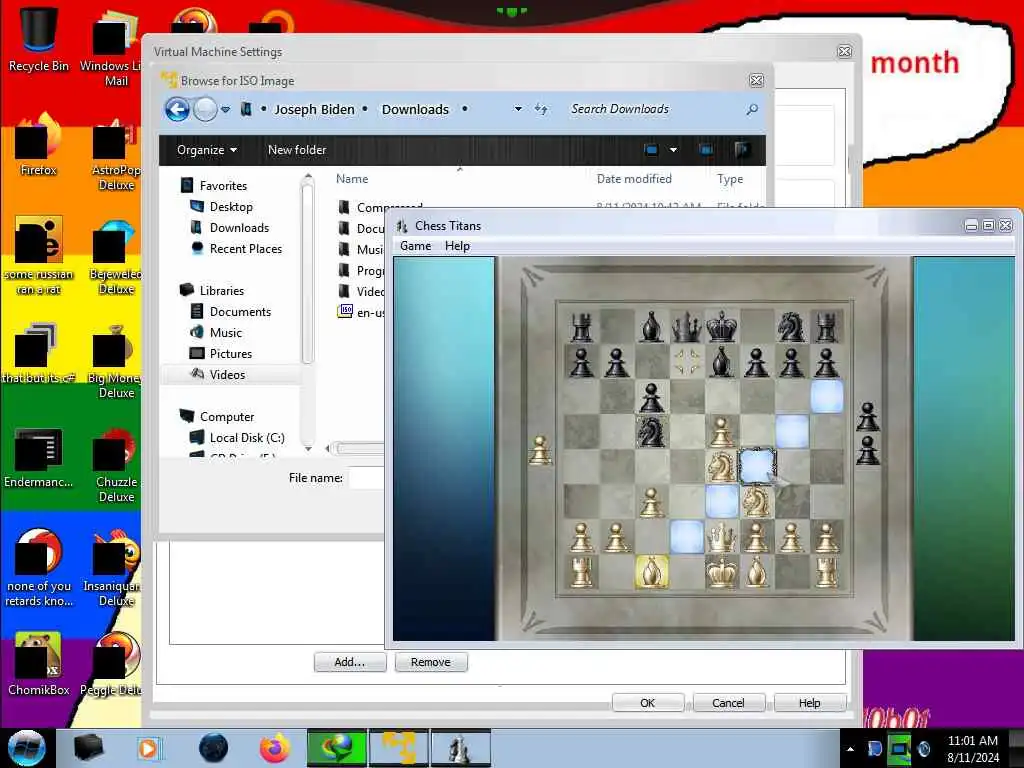Show hidden tray icons arrow
Viewport: 1024px width, 768px height.
tap(850, 749)
